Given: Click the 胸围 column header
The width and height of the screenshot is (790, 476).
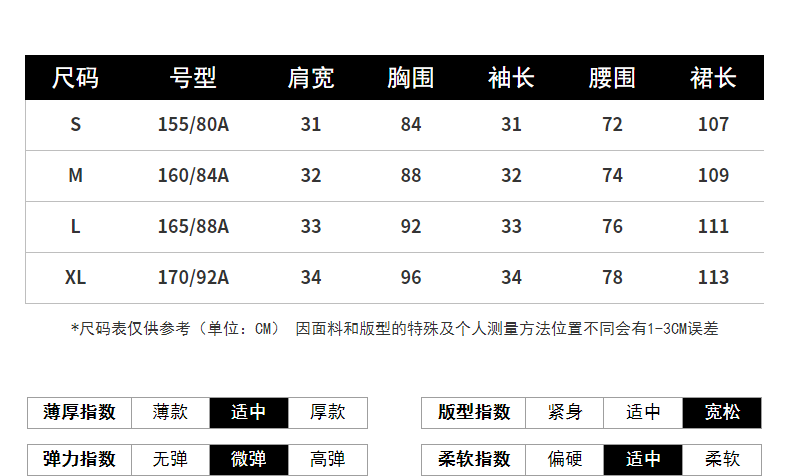Looking at the screenshot, I should [411, 78].
